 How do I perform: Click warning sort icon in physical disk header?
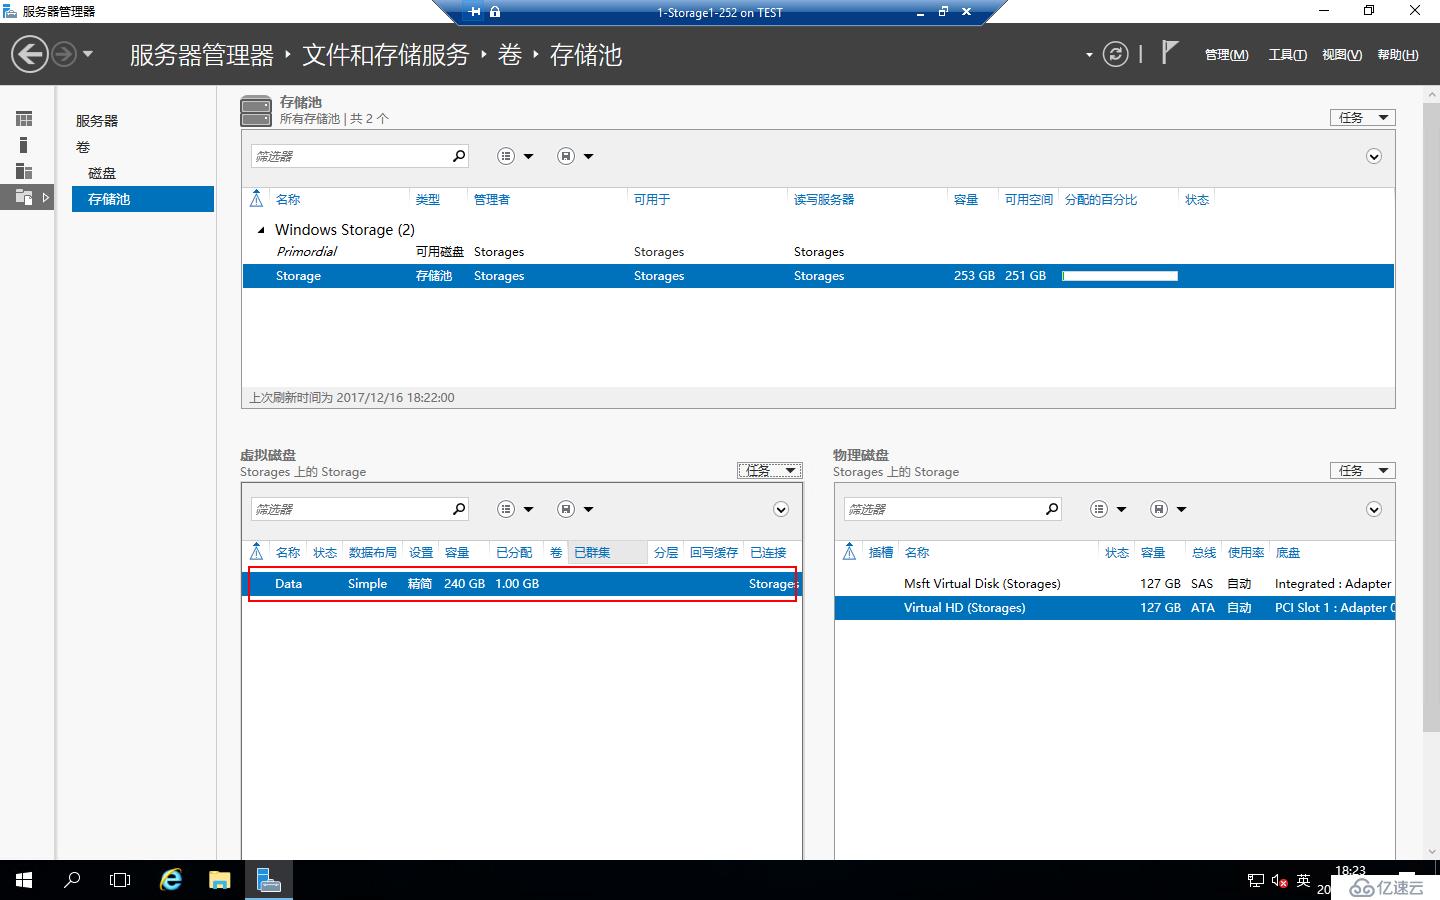(x=849, y=552)
